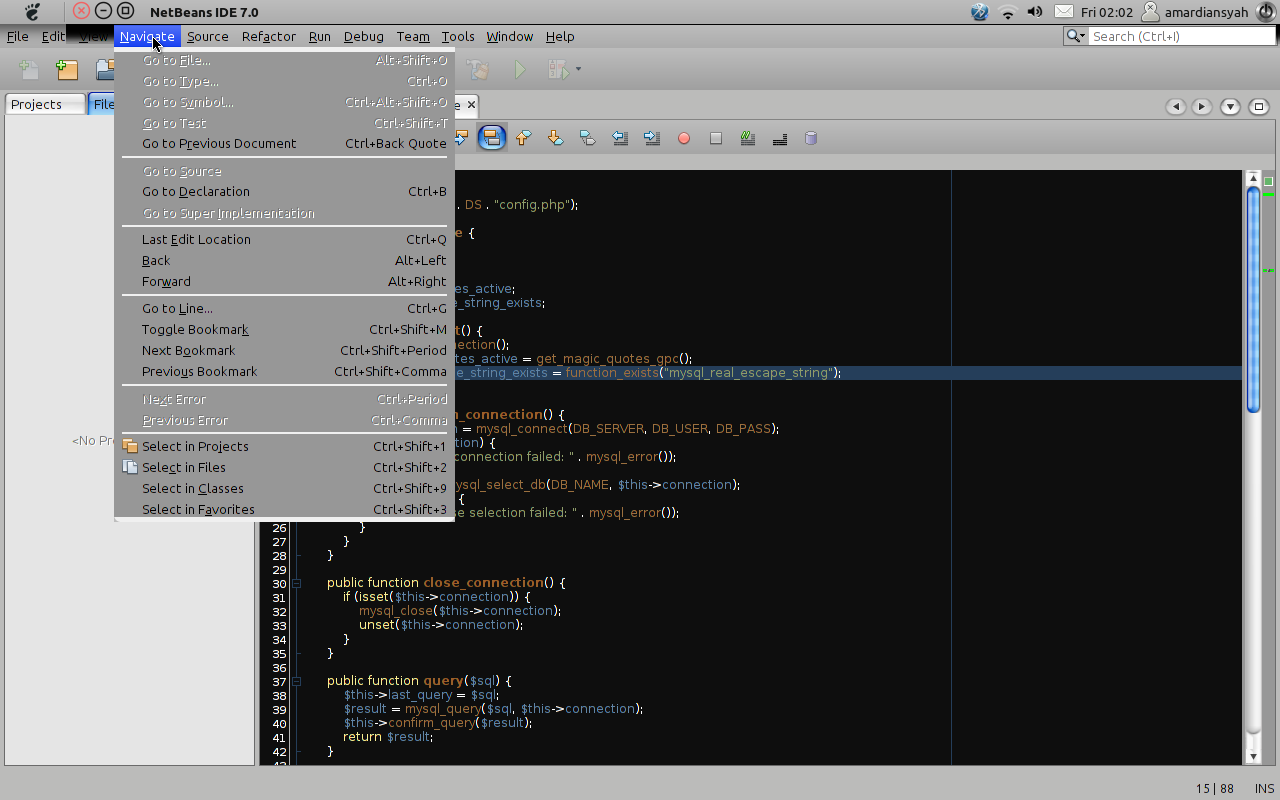This screenshot has width=1280, height=800.
Task: Open the list of open documents
Action: [x=1230, y=106]
